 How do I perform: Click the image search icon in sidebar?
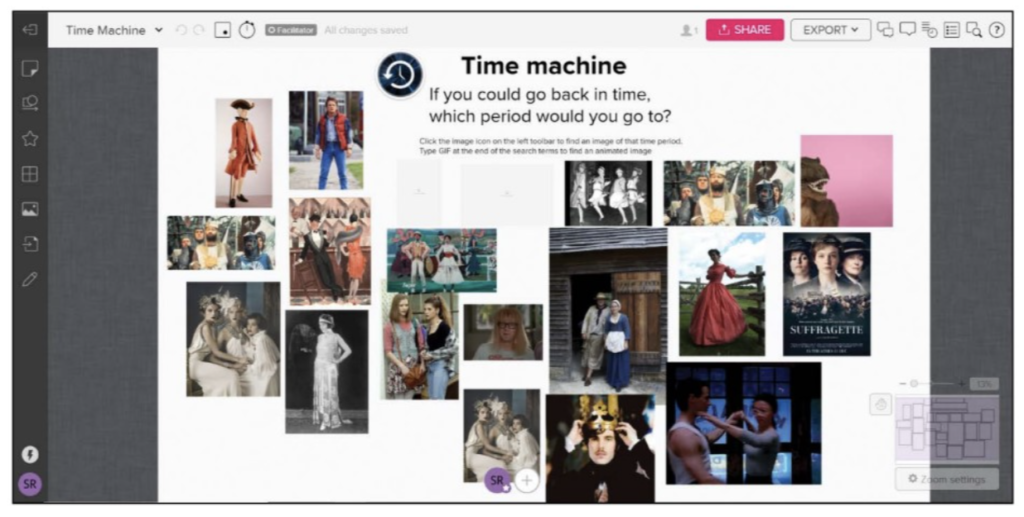click(30, 209)
